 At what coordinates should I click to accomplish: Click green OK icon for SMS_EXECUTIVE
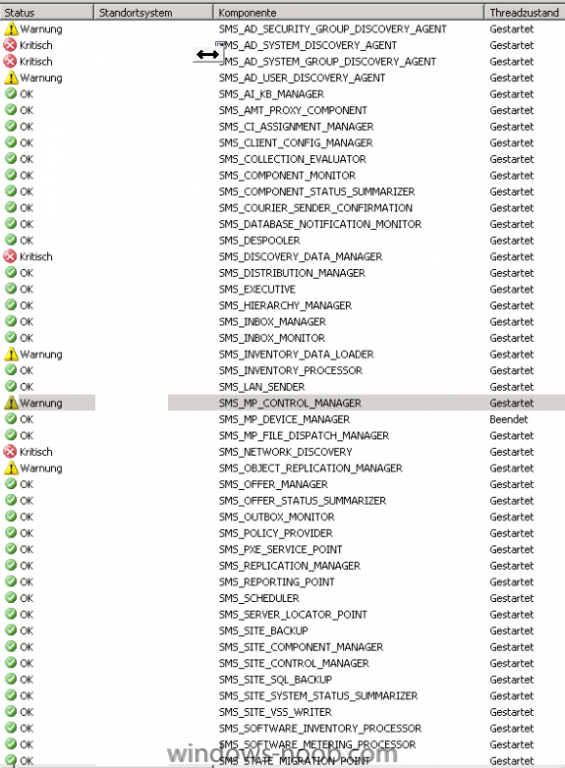click(11, 288)
